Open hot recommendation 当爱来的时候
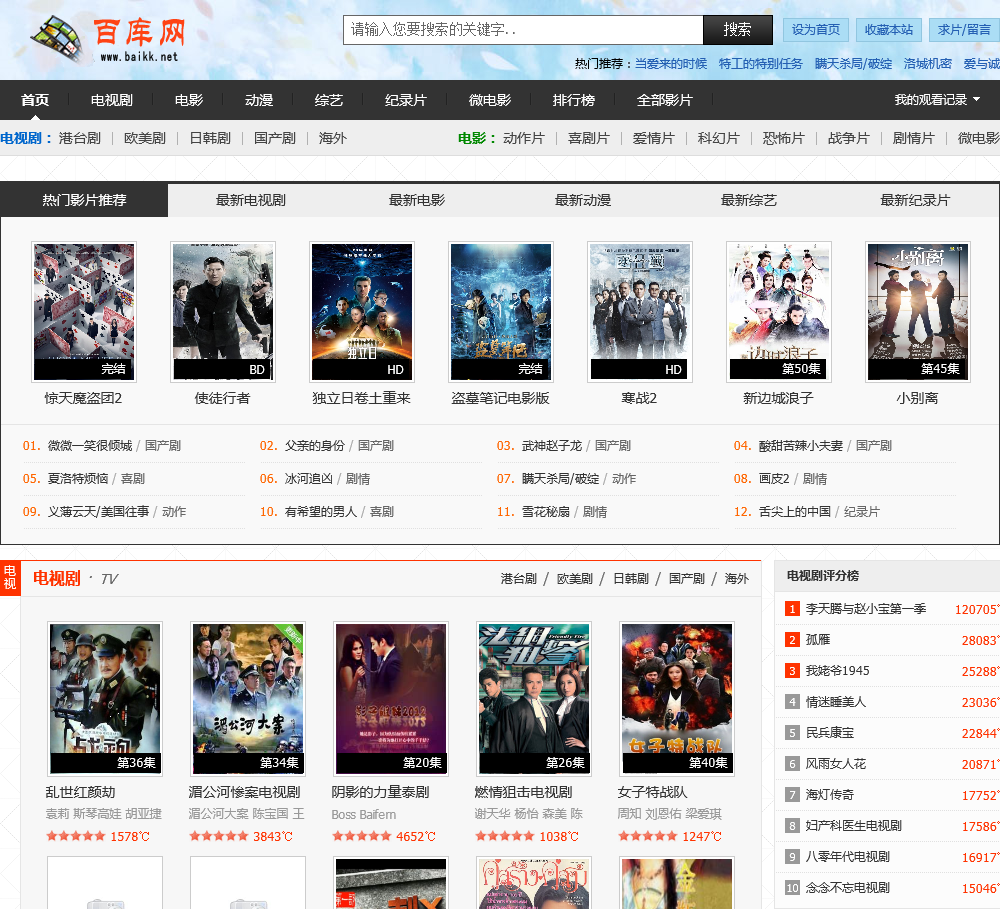 (671, 64)
